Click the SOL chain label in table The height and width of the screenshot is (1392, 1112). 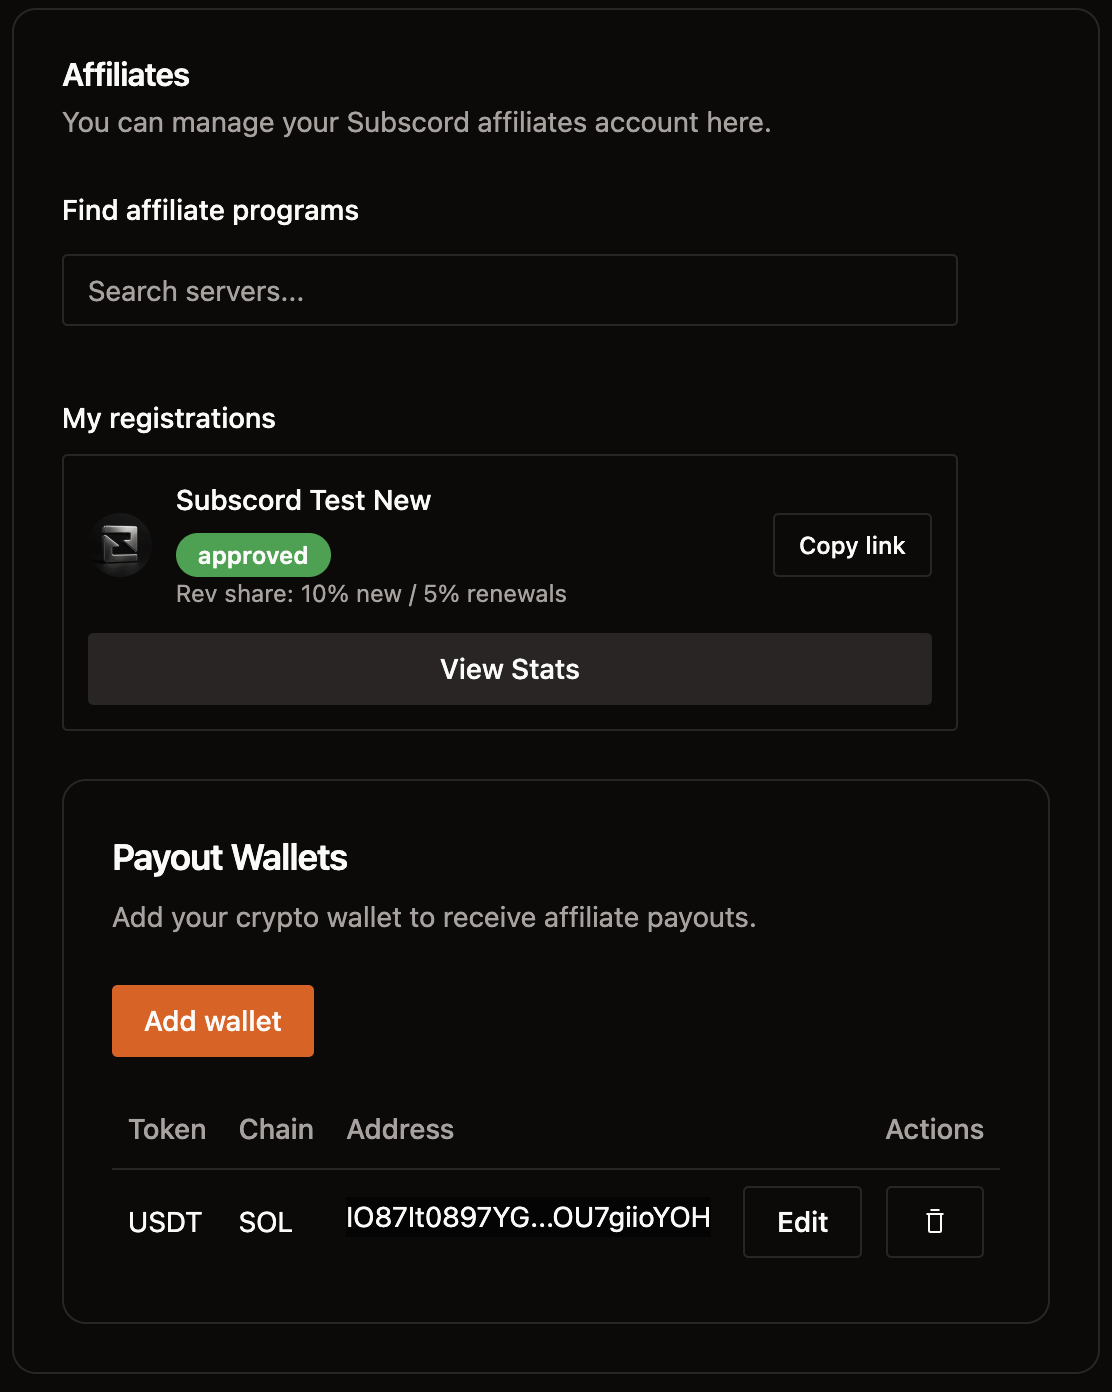click(265, 1221)
